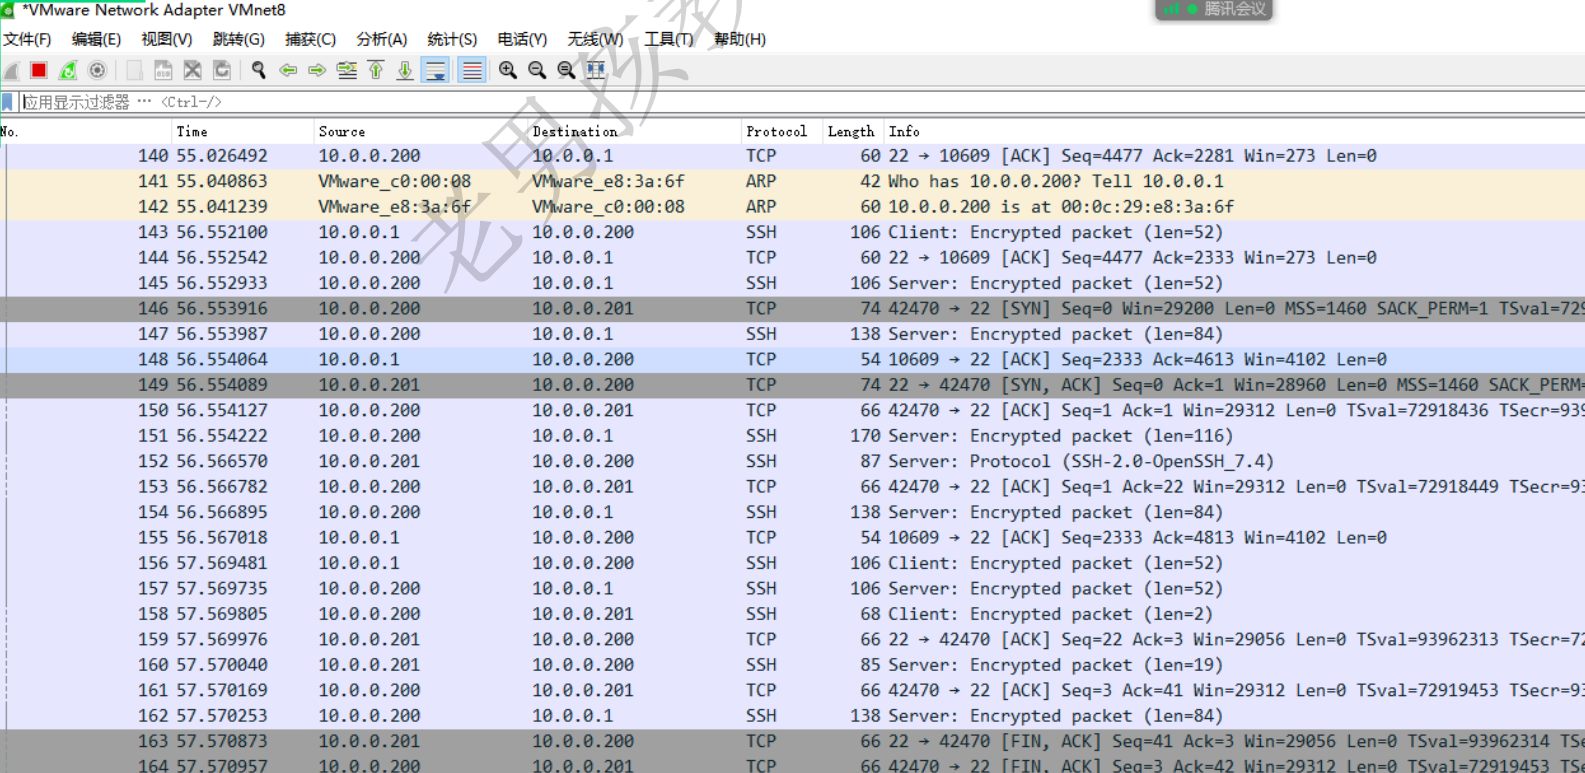Open the 帮助(H) menu
This screenshot has height=773, width=1585.
coord(740,39)
